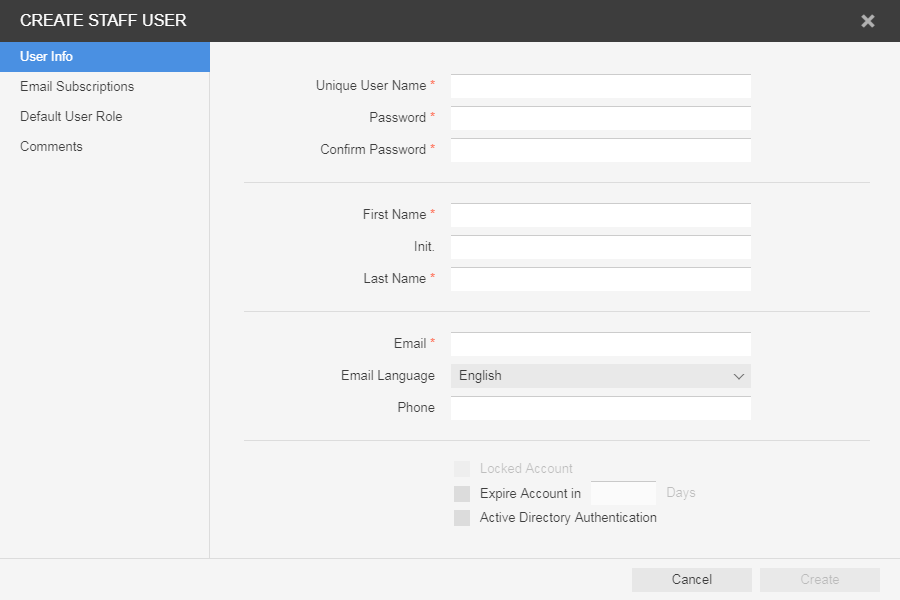Toggle the Locked Account checkbox
900x600 pixels.
462,469
